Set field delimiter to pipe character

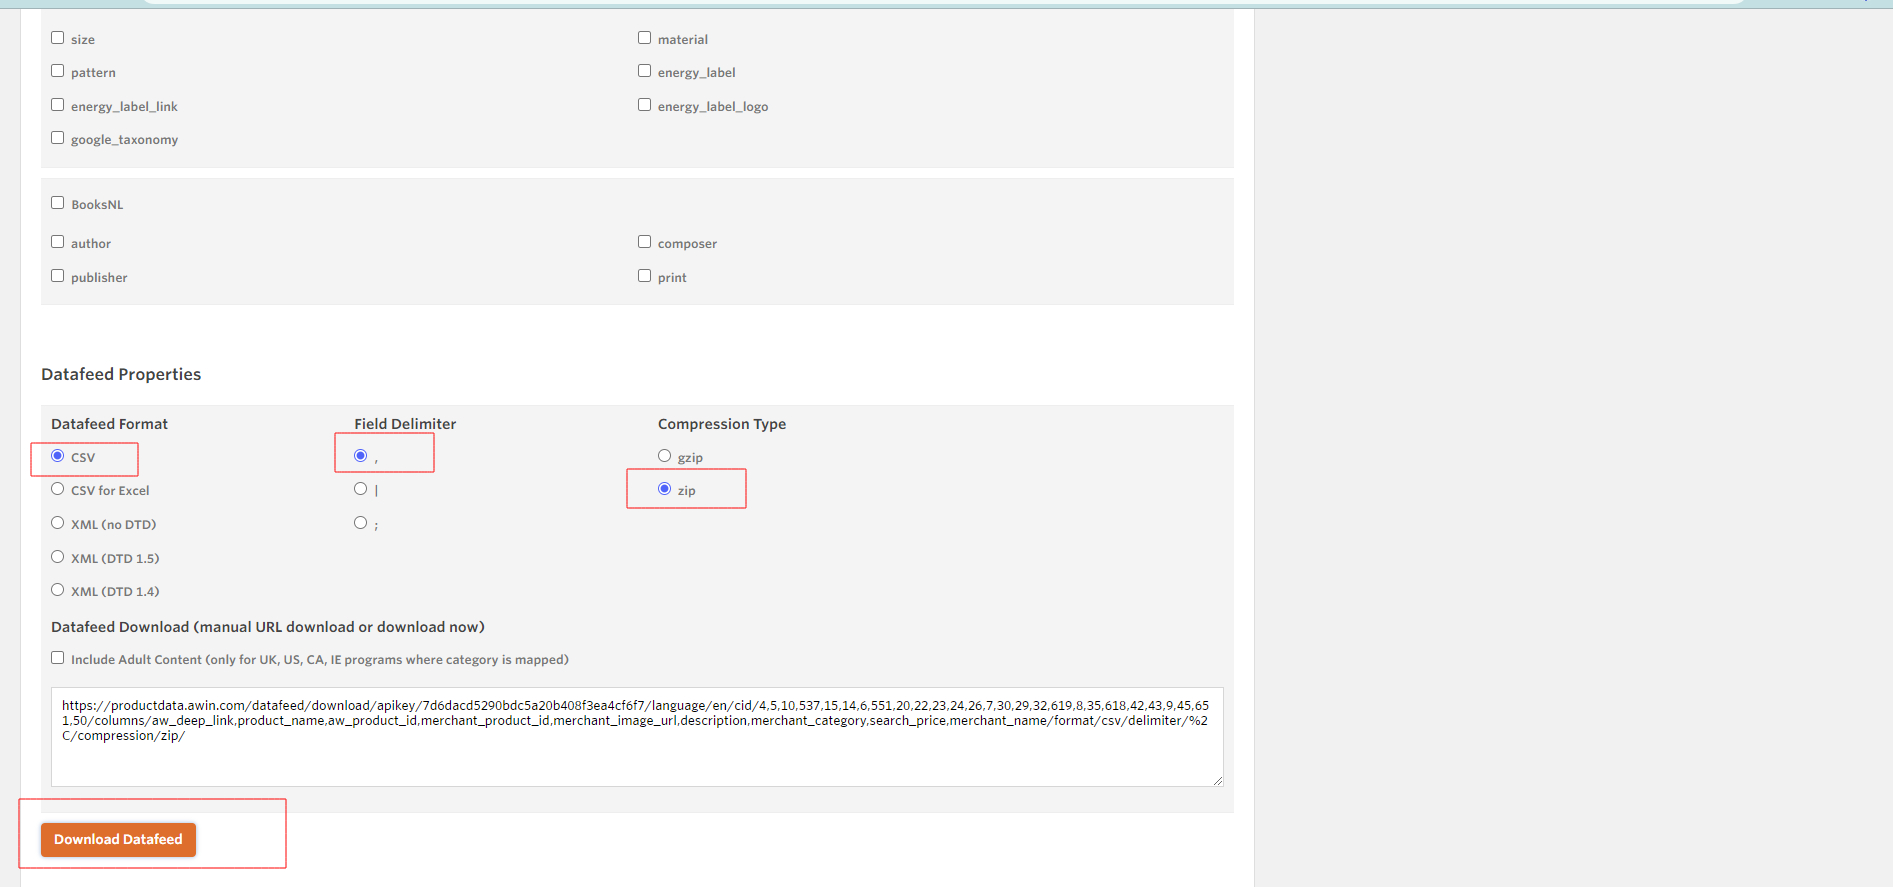(x=361, y=489)
